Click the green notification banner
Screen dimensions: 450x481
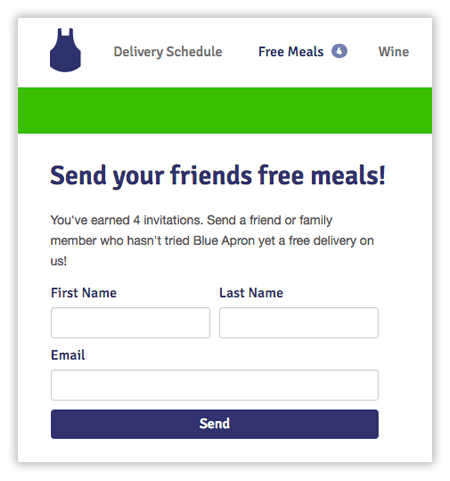(x=225, y=110)
